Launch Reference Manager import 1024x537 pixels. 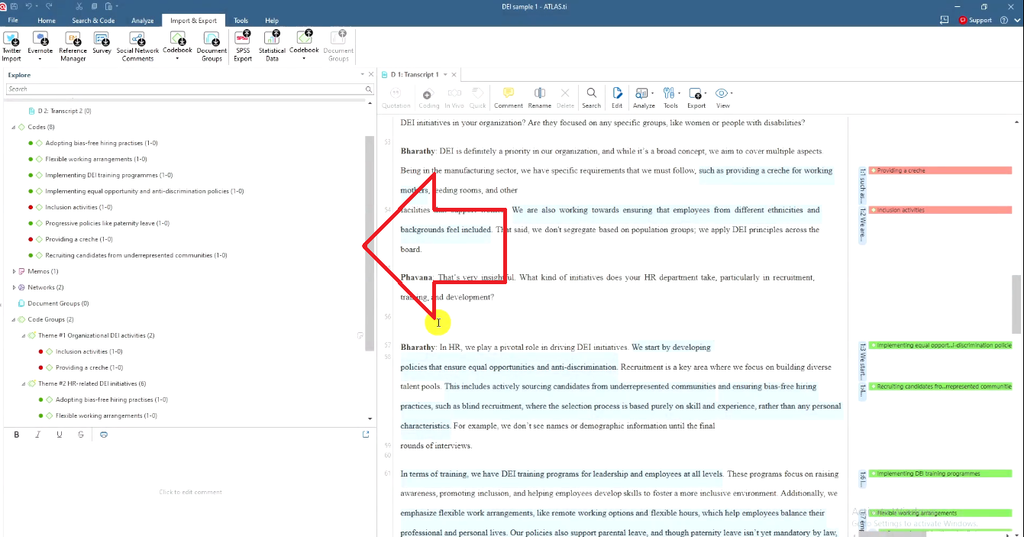[72, 45]
